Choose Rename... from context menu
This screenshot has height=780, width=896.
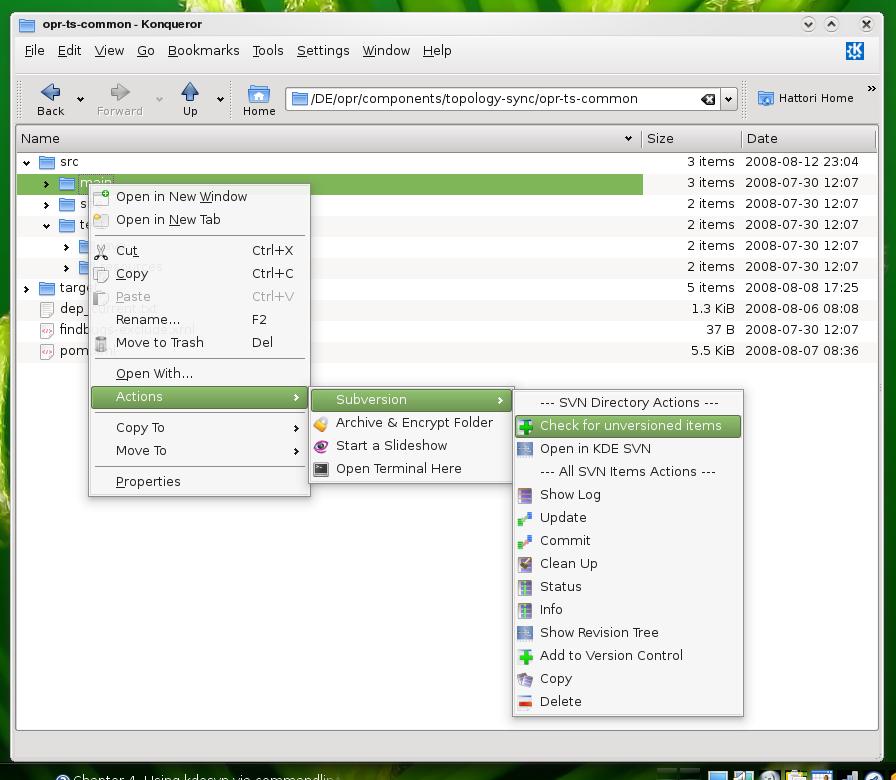[x=199, y=320]
